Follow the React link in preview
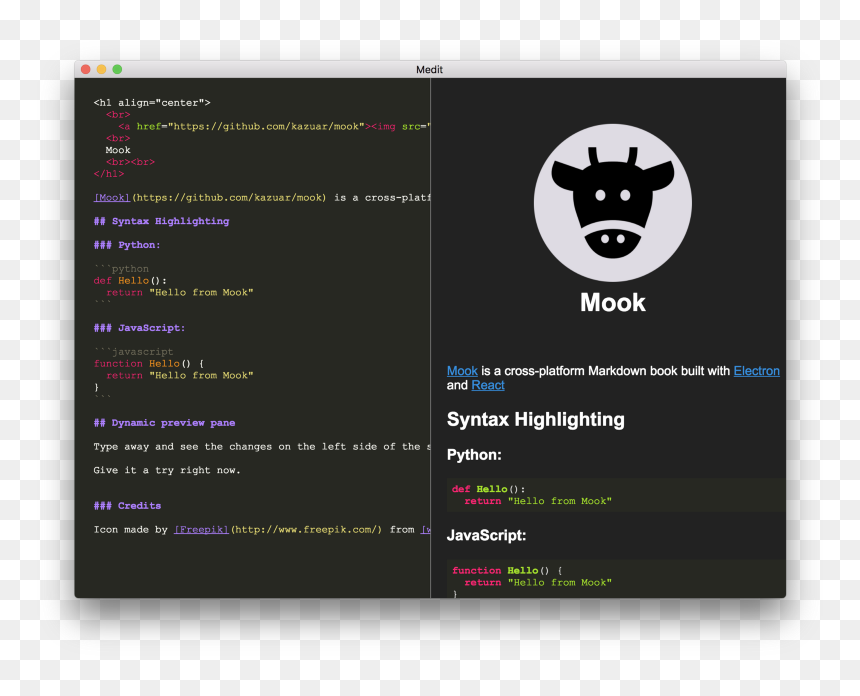The height and width of the screenshot is (696, 860). click(x=488, y=386)
